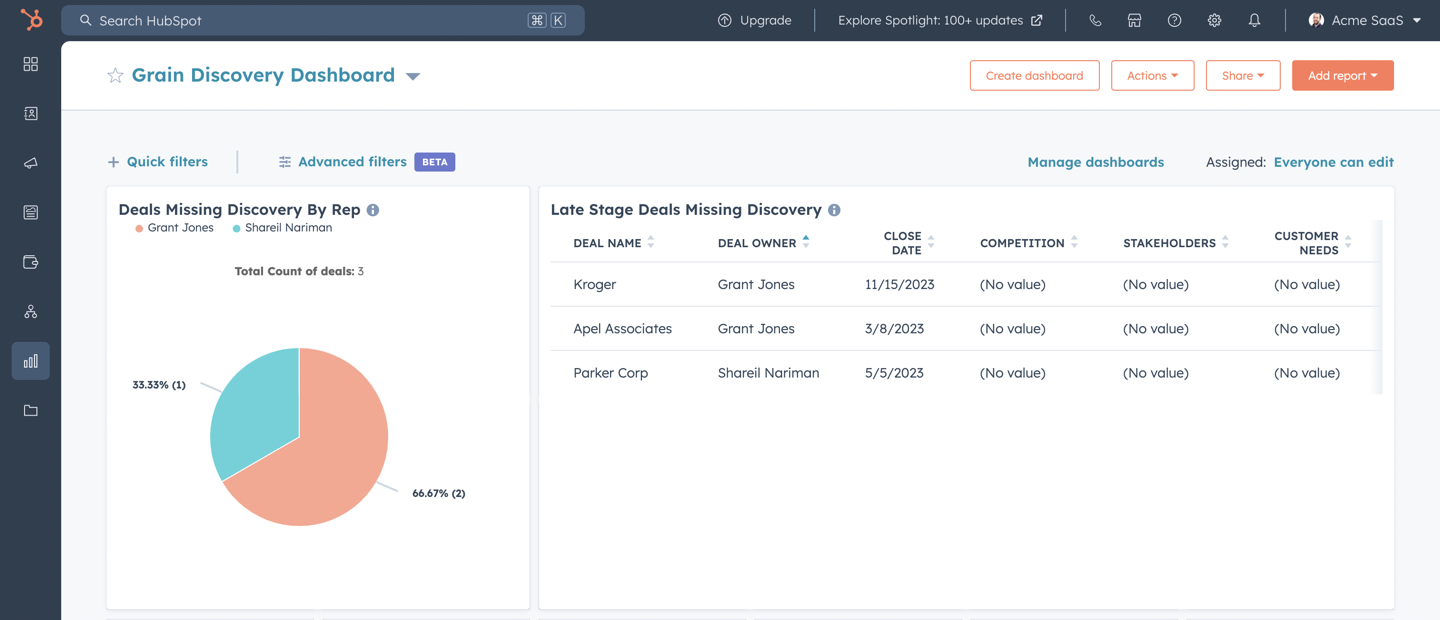Click the Apel Associates deal name
This screenshot has height=620, width=1440.
(622, 329)
